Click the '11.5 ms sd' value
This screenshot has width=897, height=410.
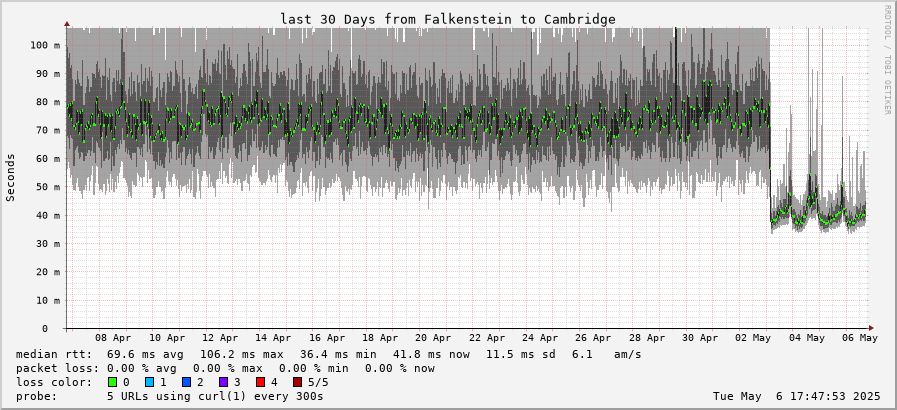click(x=521, y=355)
